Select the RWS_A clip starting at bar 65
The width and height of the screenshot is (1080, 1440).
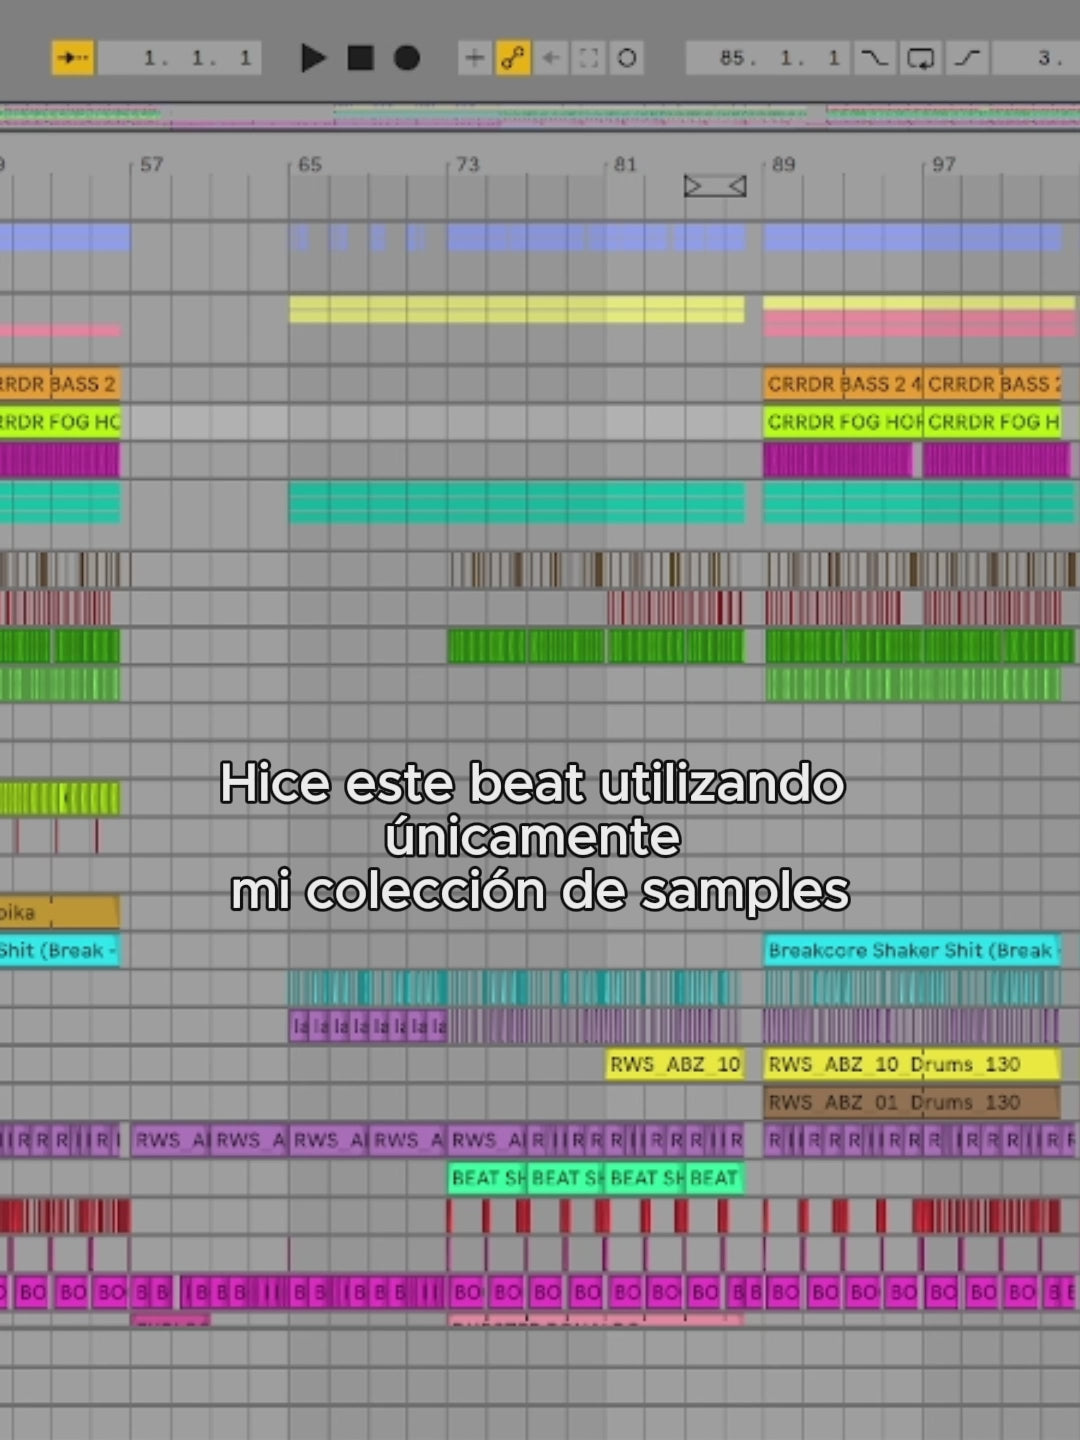(x=329, y=1140)
